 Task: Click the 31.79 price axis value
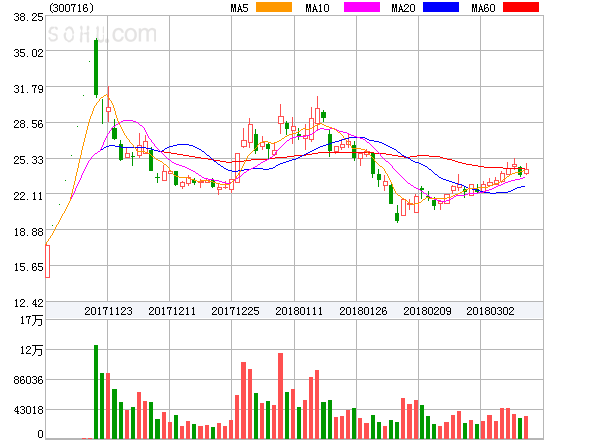pos(28,89)
